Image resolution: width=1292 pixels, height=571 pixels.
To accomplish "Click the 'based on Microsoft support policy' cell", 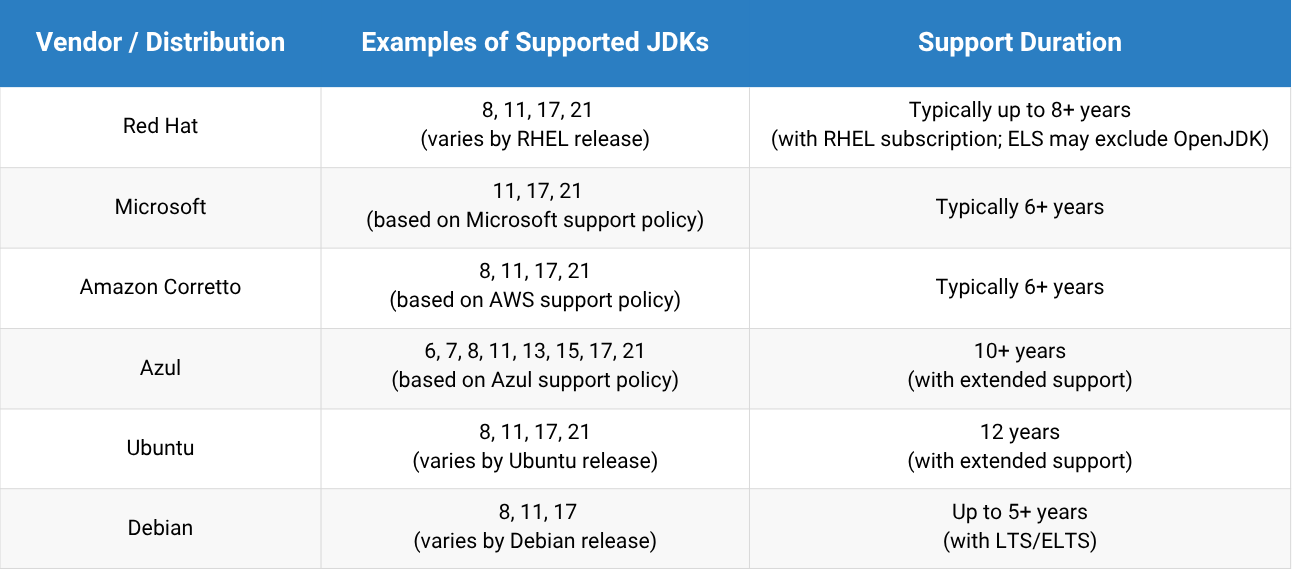I will 535,207.
